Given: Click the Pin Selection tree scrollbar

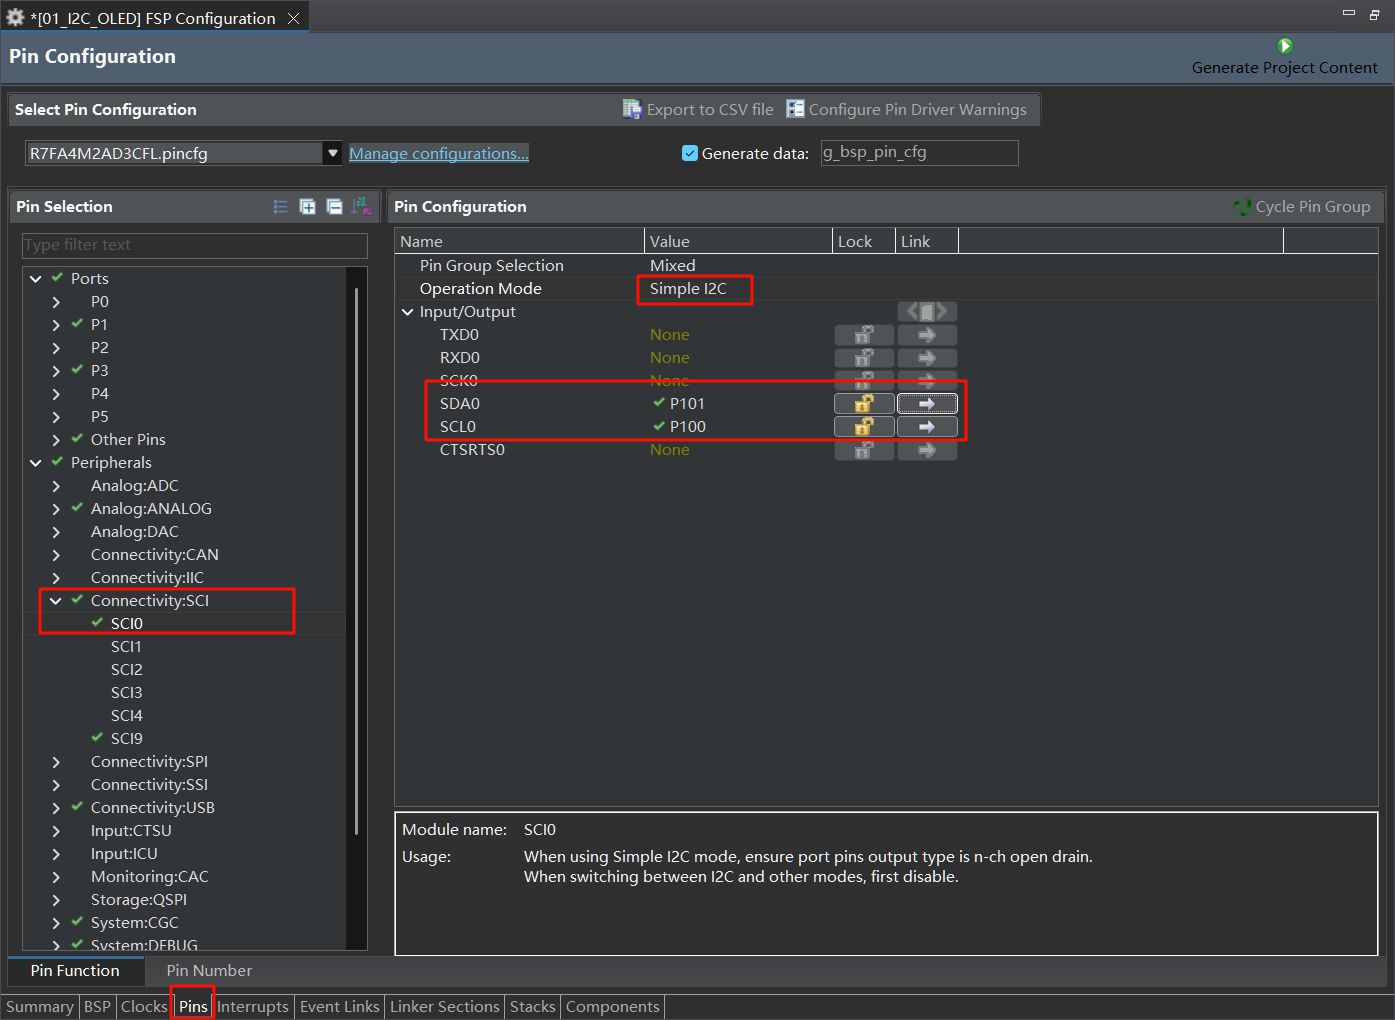Looking at the screenshot, I should point(357,560).
